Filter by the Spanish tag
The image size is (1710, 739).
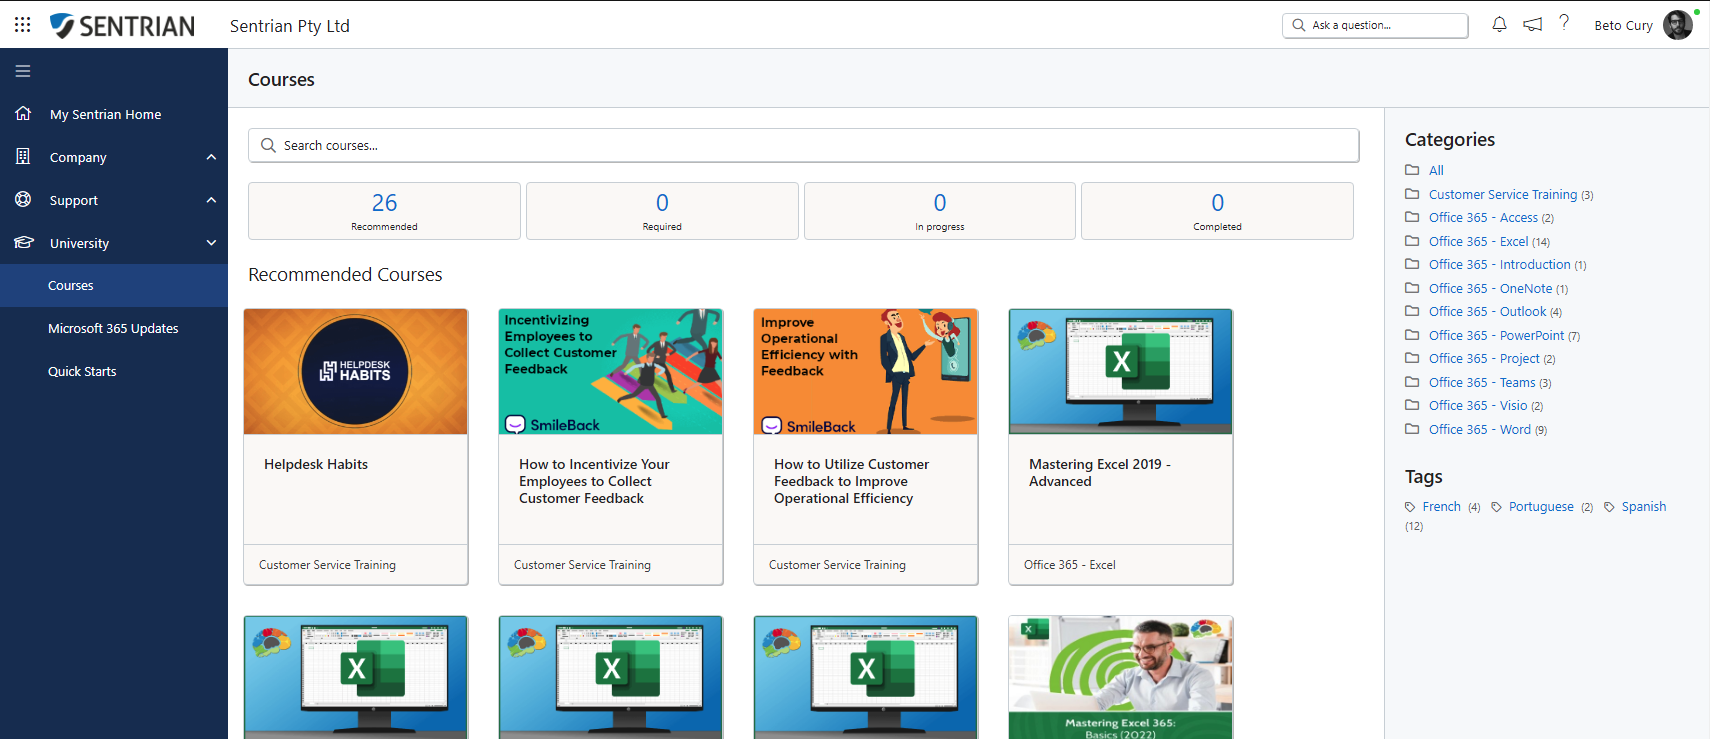coord(1644,507)
